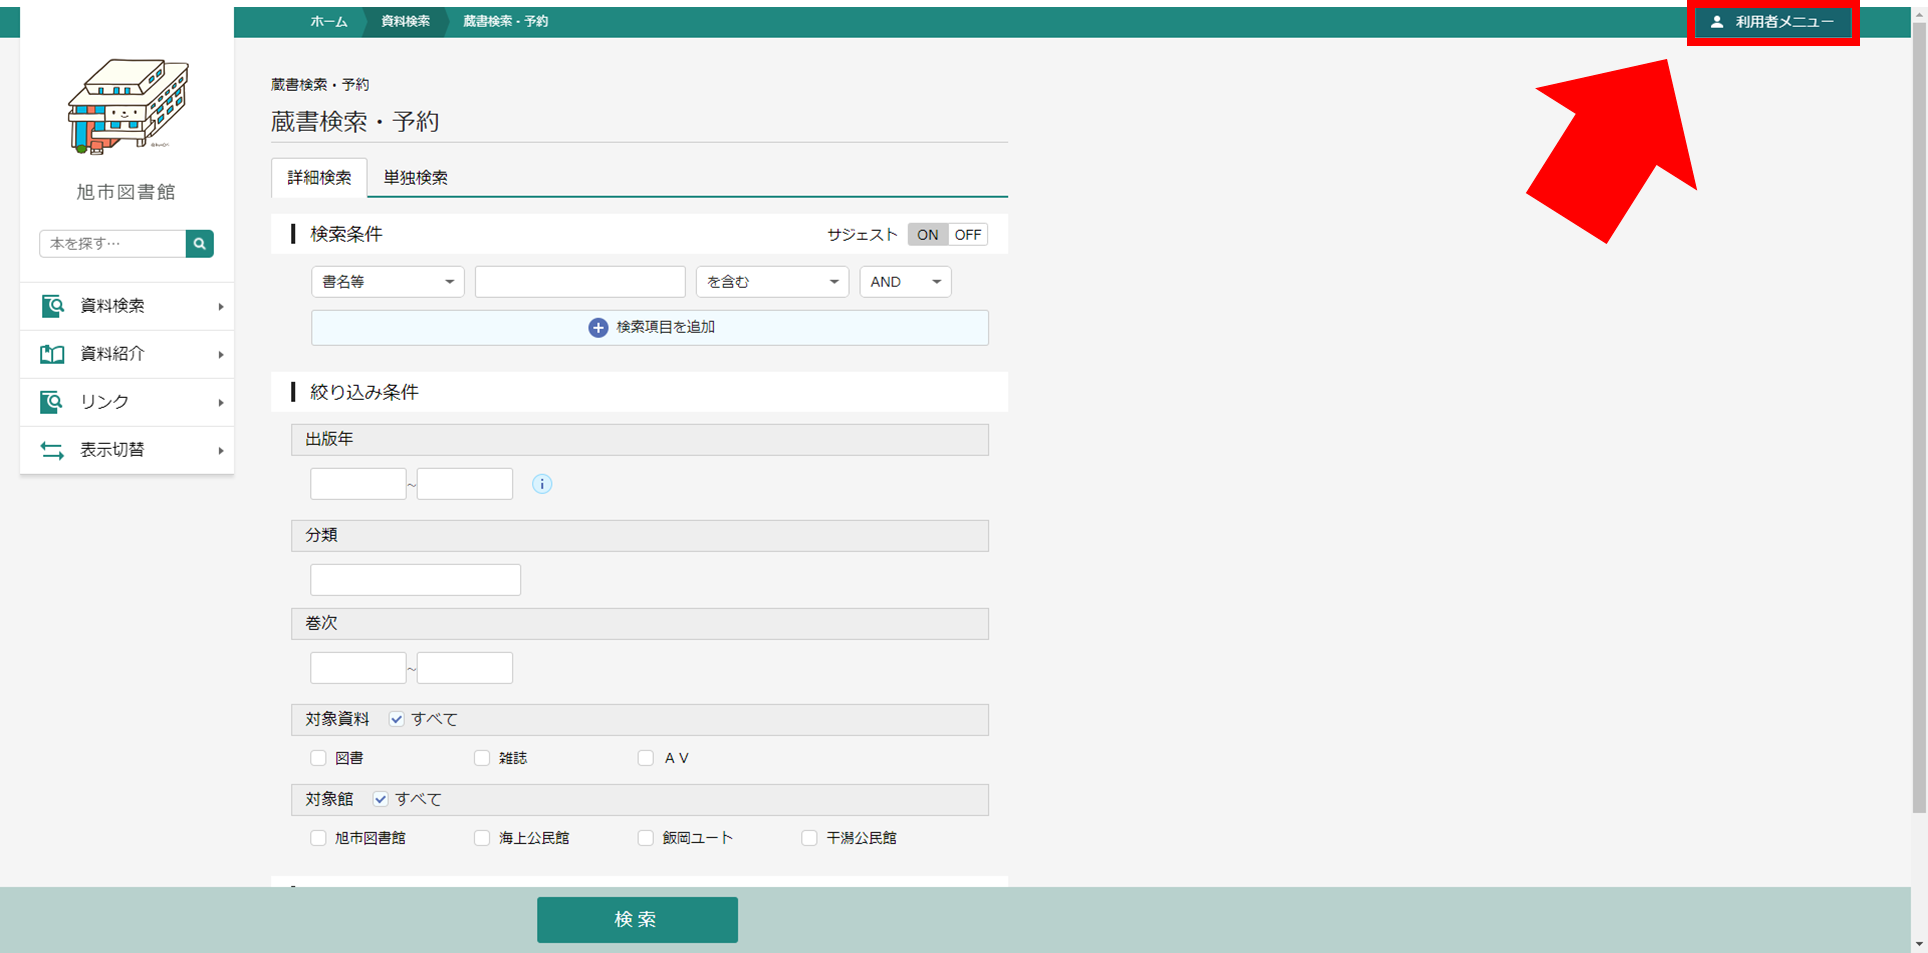
Task: Click the magnifier search icon beside 本を探す
Action: (x=200, y=244)
